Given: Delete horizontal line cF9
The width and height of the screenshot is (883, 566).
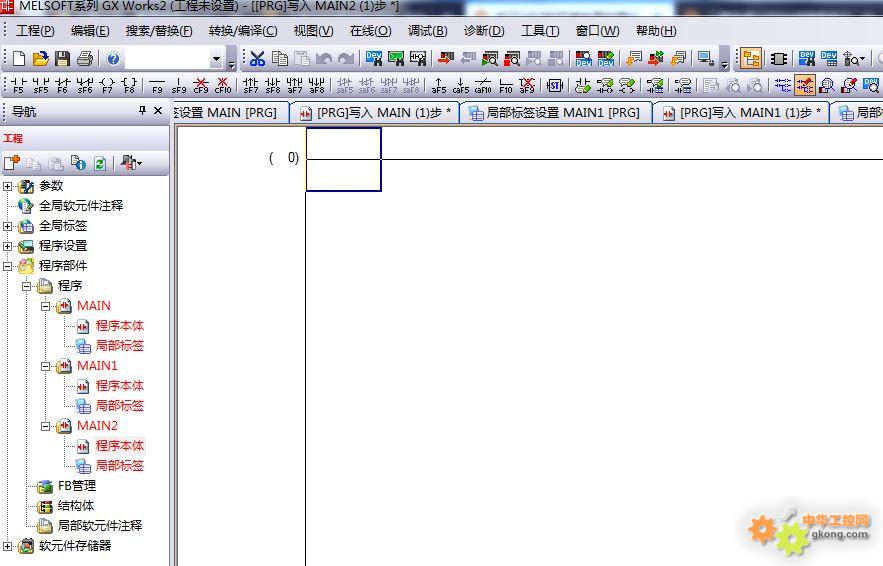Looking at the screenshot, I should click(201, 85).
